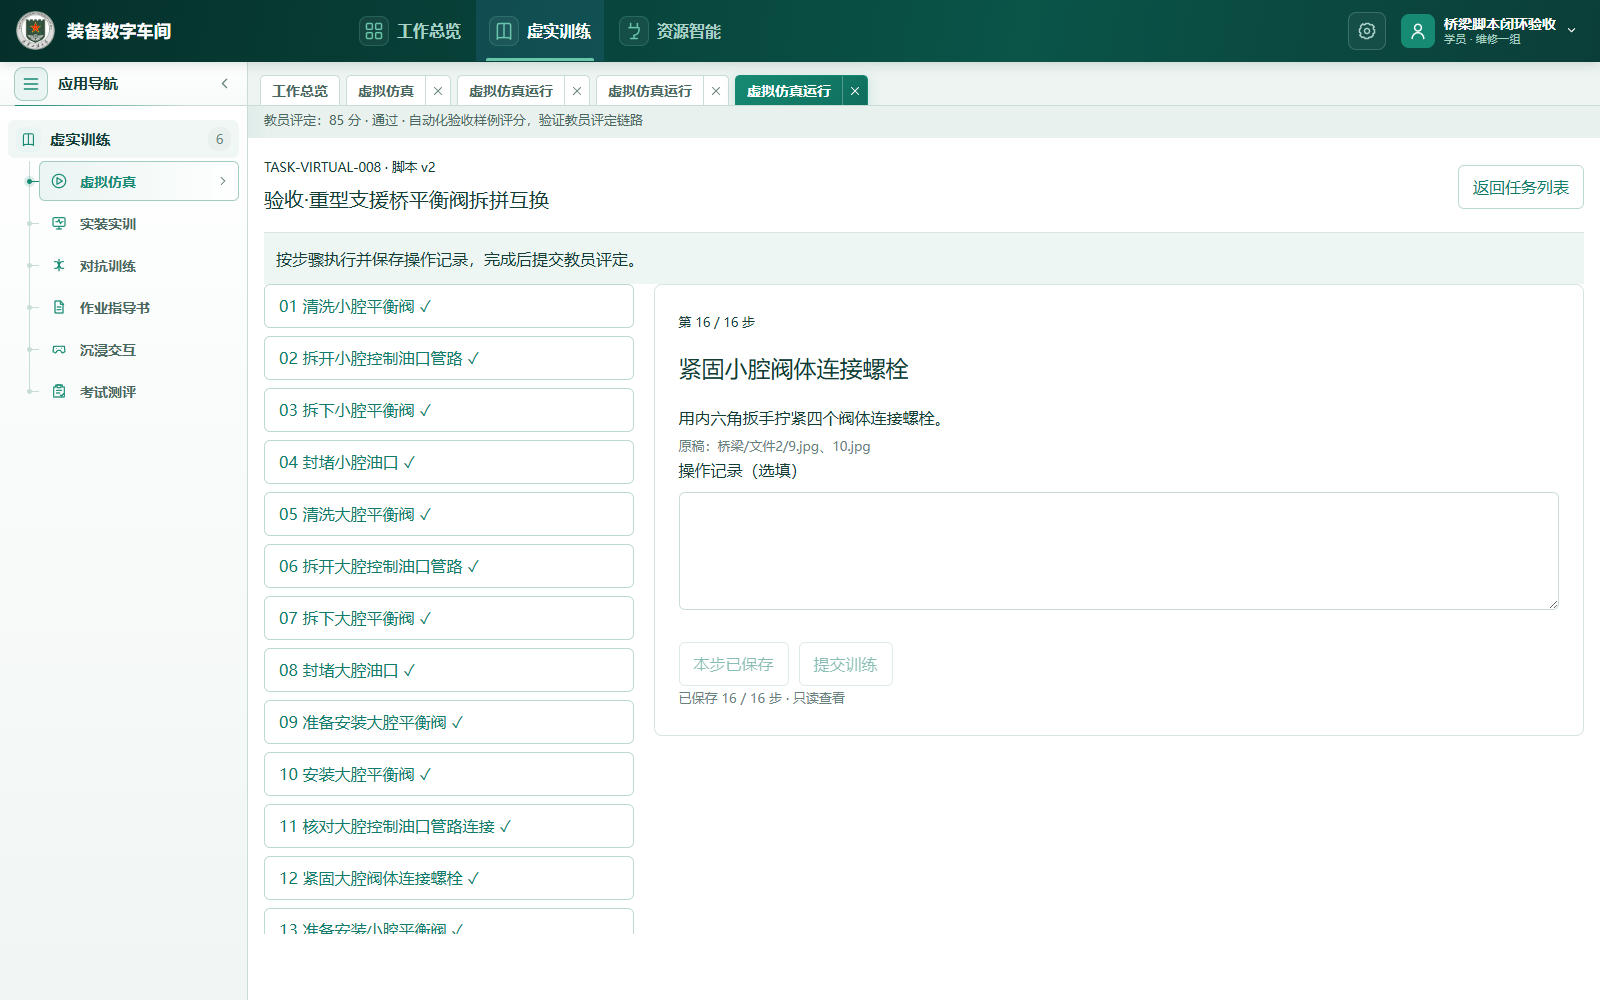
Task: Click the 已保存 16 / 16 步 status text
Action: 761,698
